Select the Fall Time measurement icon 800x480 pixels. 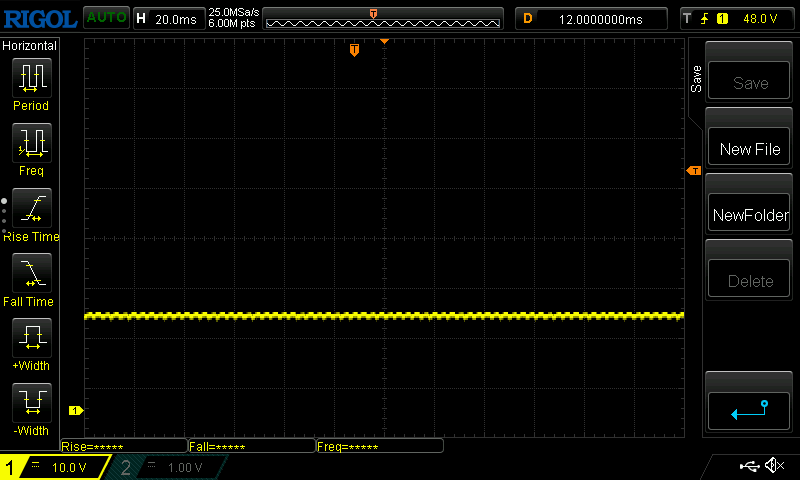click(x=32, y=273)
